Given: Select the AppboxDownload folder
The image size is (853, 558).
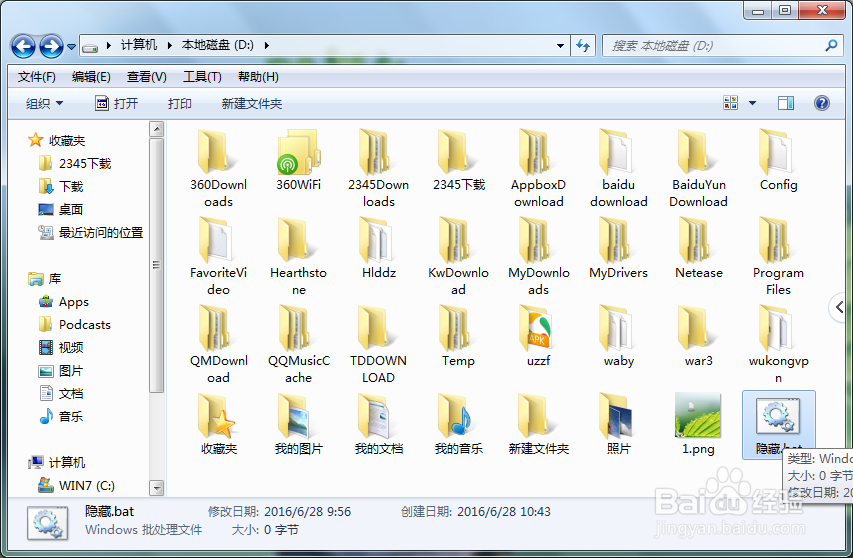Looking at the screenshot, I should (539, 169).
